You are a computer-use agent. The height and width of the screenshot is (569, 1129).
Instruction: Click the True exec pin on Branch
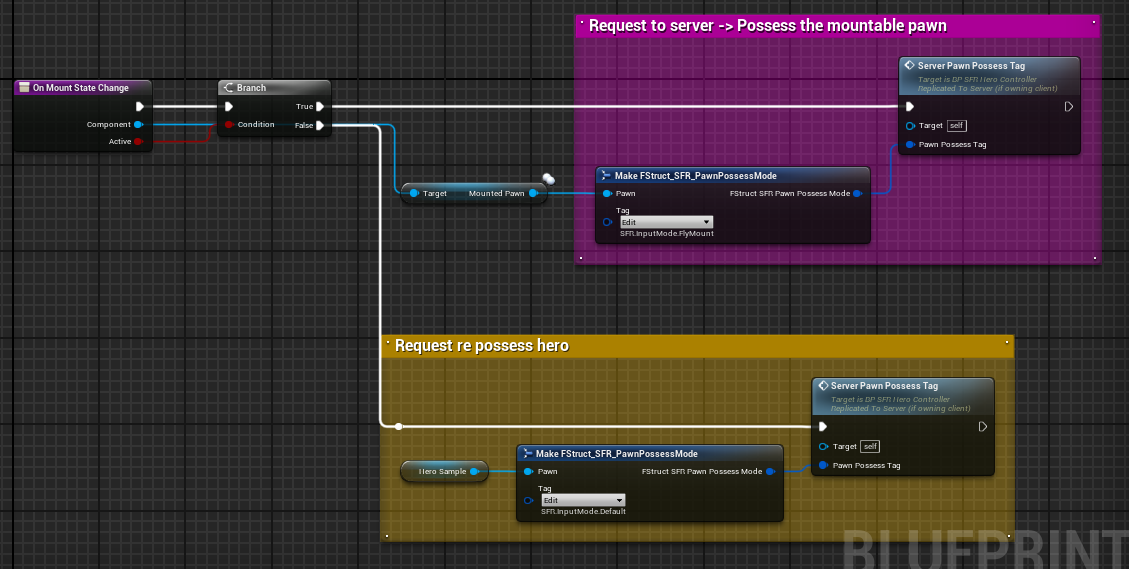point(320,106)
